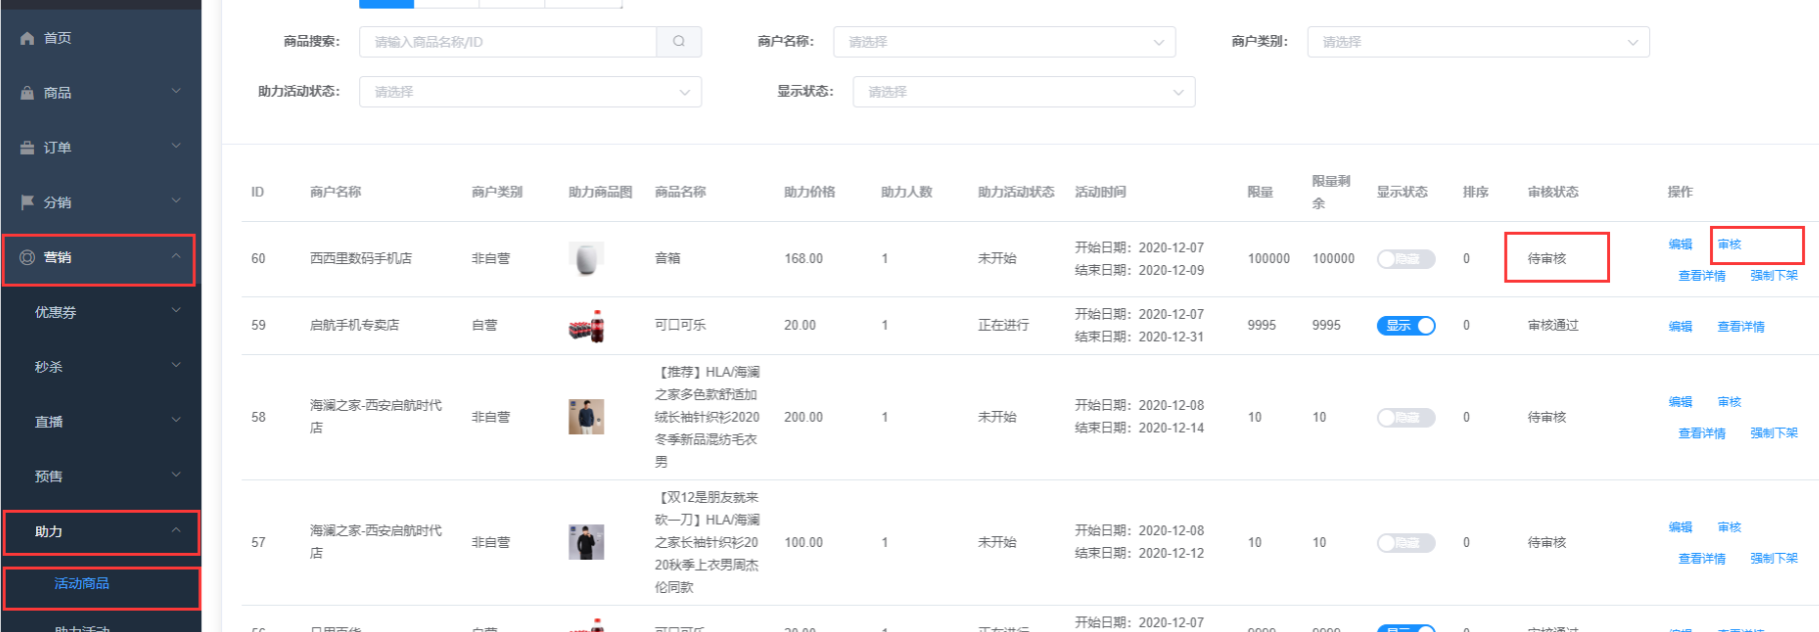Click the 启航手机专卖店 merchant name cell
Screen dimensions: 1819x632
pyautogui.click(x=354, y=325)
